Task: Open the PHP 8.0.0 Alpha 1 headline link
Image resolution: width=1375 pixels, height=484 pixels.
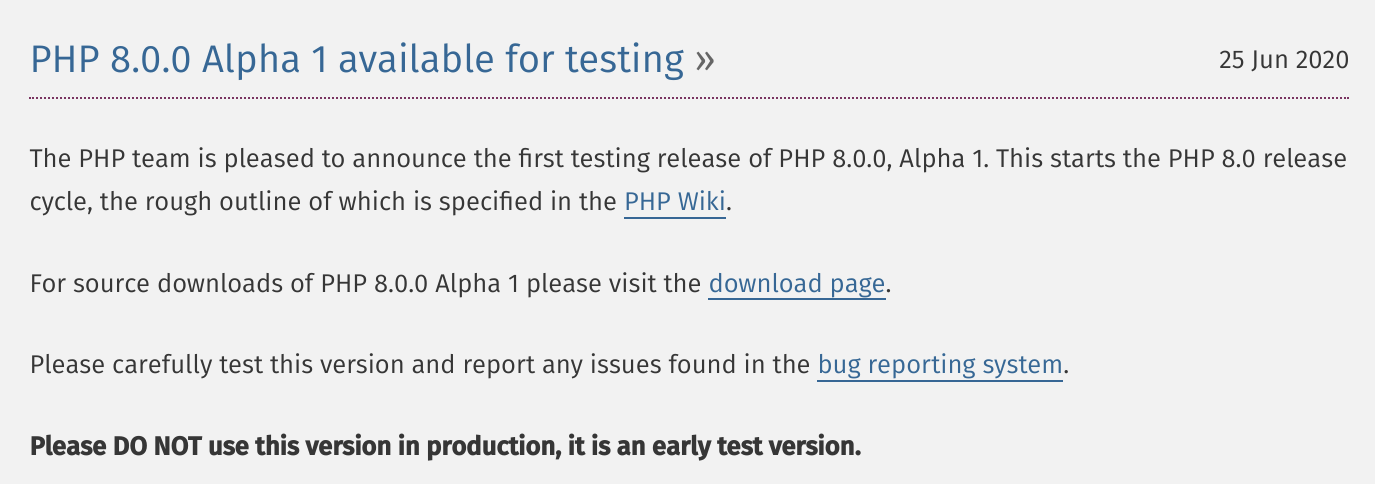Action: (357, 60)
